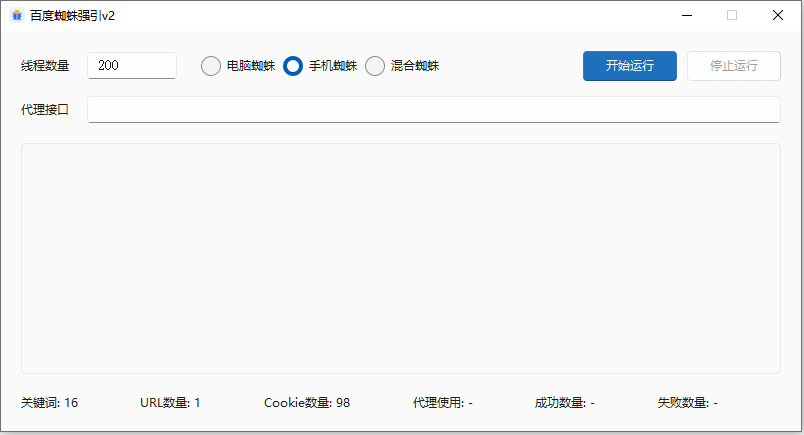Minimize the 百度蜘蛛强引v2 window

pos(687,15)
